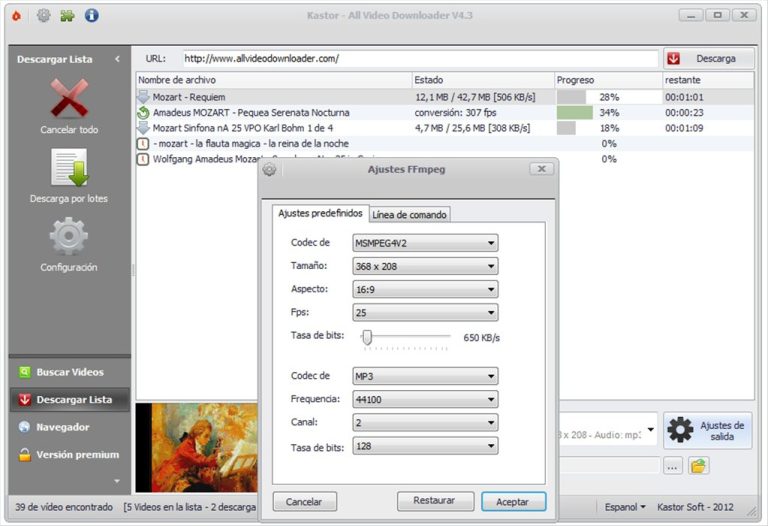Switch to Línea de comando tab
Image resolution: width=768 pixels, height=526 pixels.
click(x=409, y=215)
